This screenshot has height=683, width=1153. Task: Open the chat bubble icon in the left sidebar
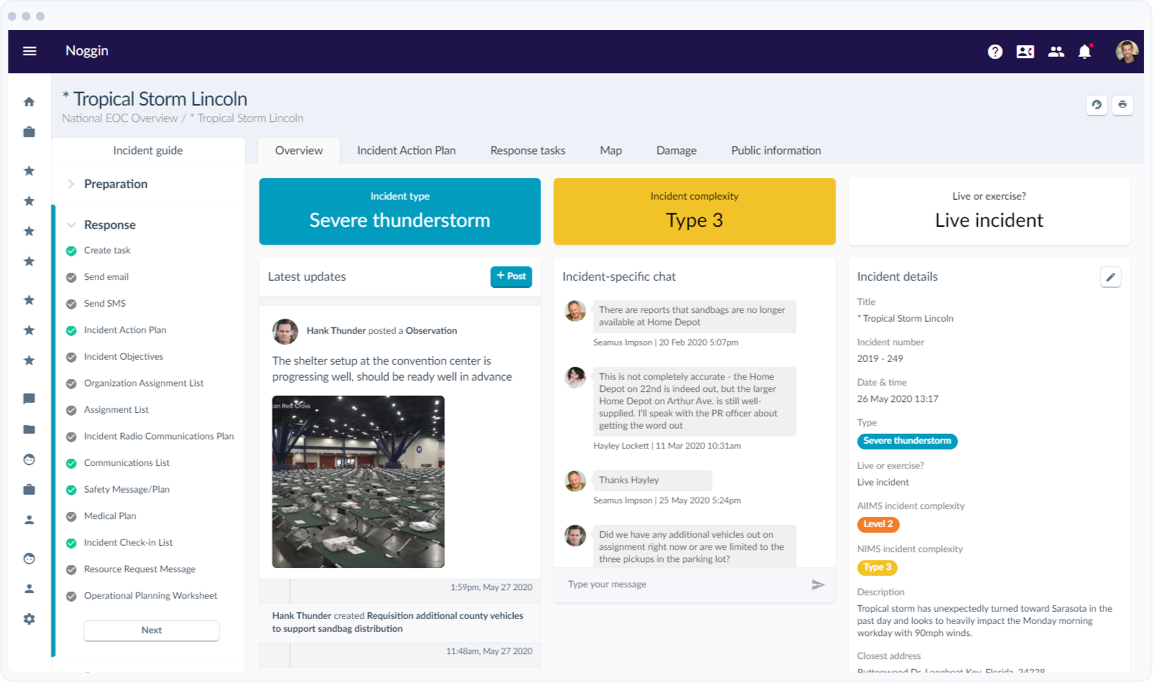pyautogui.click(x=29, y=398)
